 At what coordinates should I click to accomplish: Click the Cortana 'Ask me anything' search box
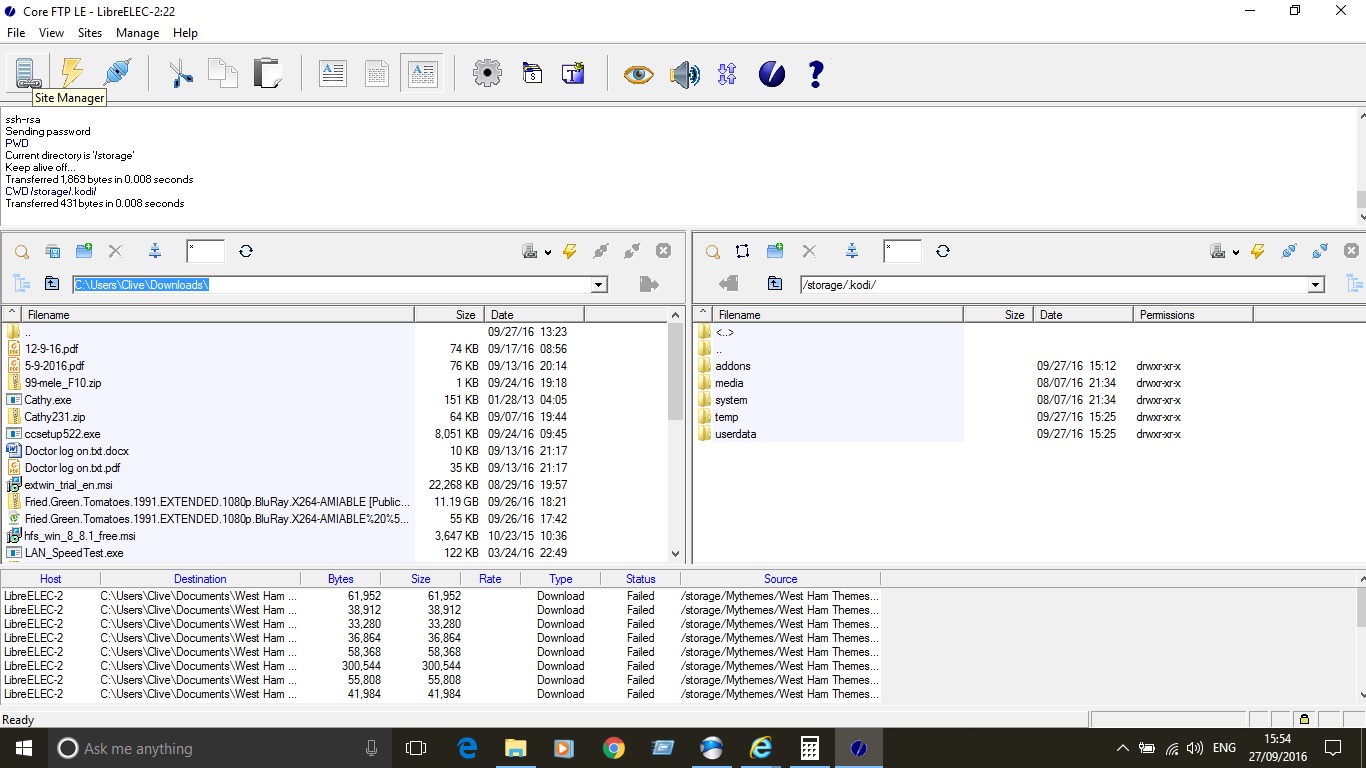(218, 748)
